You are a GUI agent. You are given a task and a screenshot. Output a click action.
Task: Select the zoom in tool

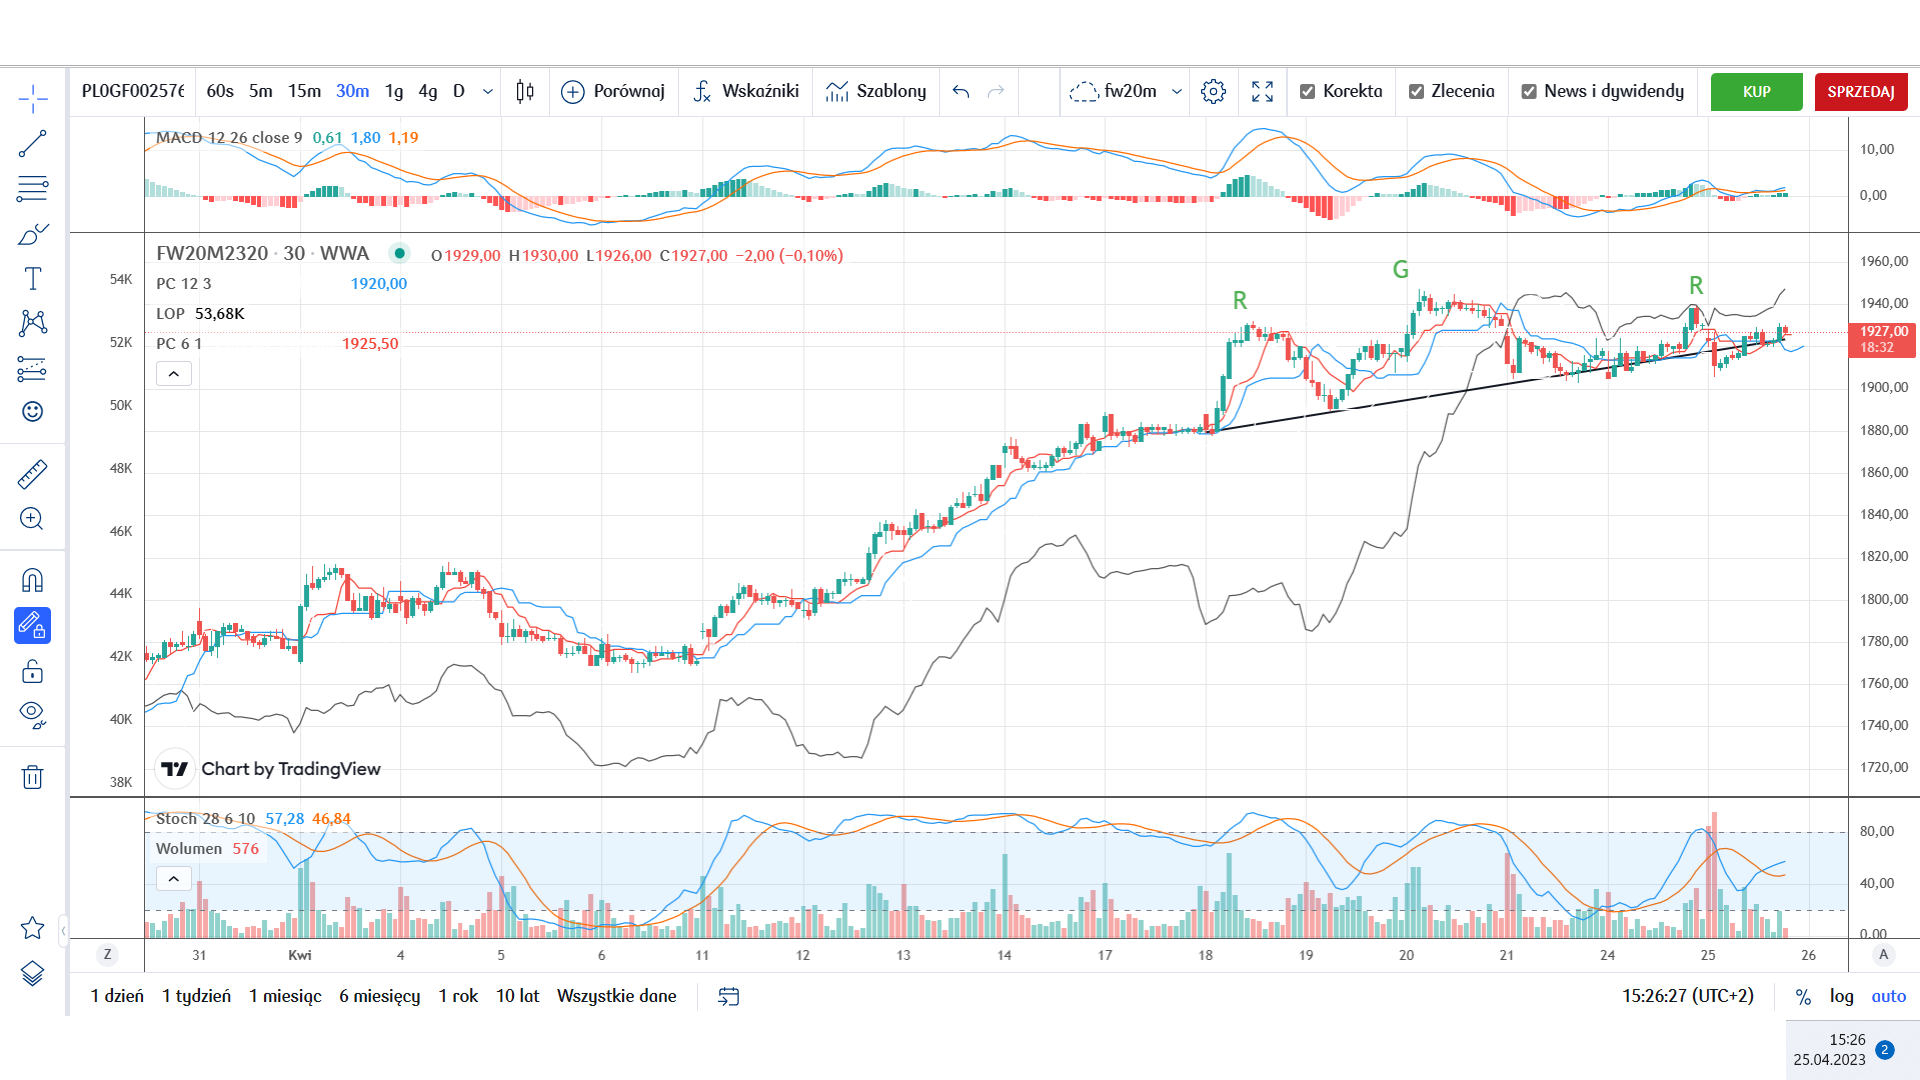tap(33, 518)
